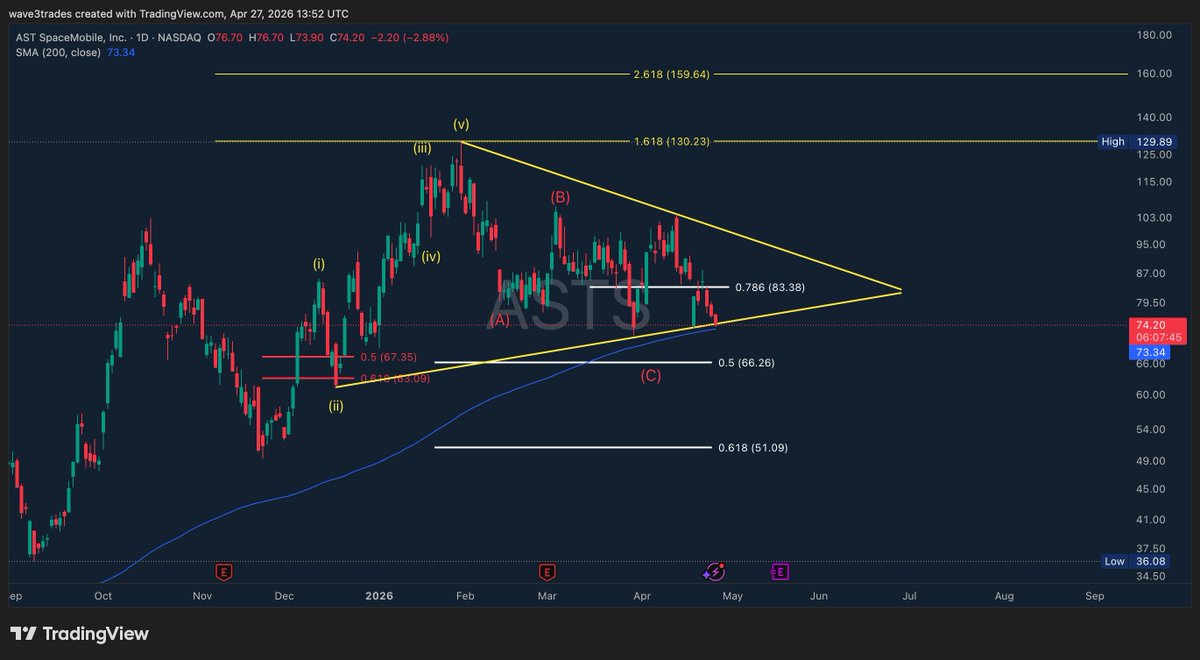1200x660 pixels.
Task: Select the 2.618 (159.64) Fibonacci label
Action: point(671,75)
